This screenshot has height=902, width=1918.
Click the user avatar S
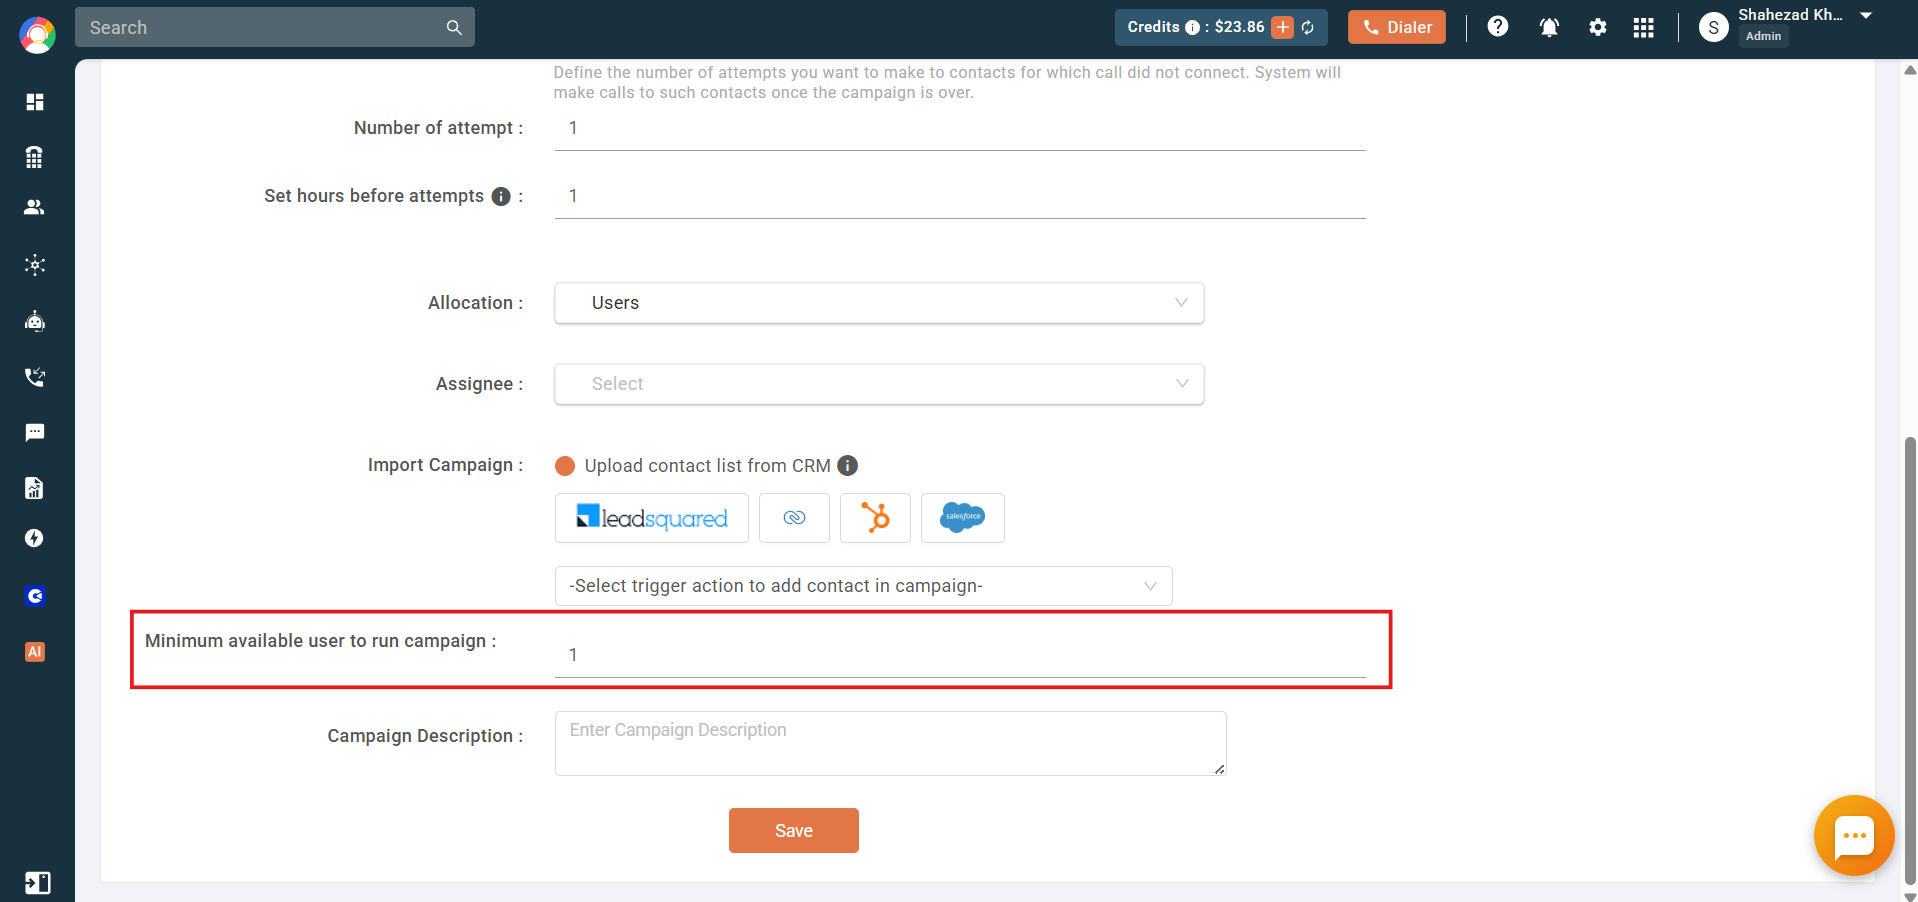[x=1714, y=27]
